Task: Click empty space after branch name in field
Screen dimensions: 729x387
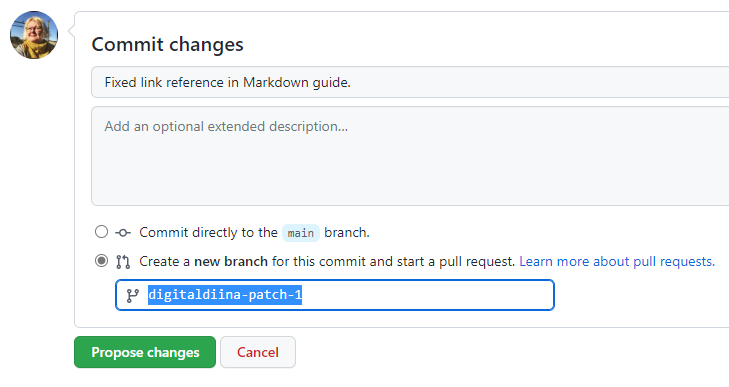Action: coord(428,295)
